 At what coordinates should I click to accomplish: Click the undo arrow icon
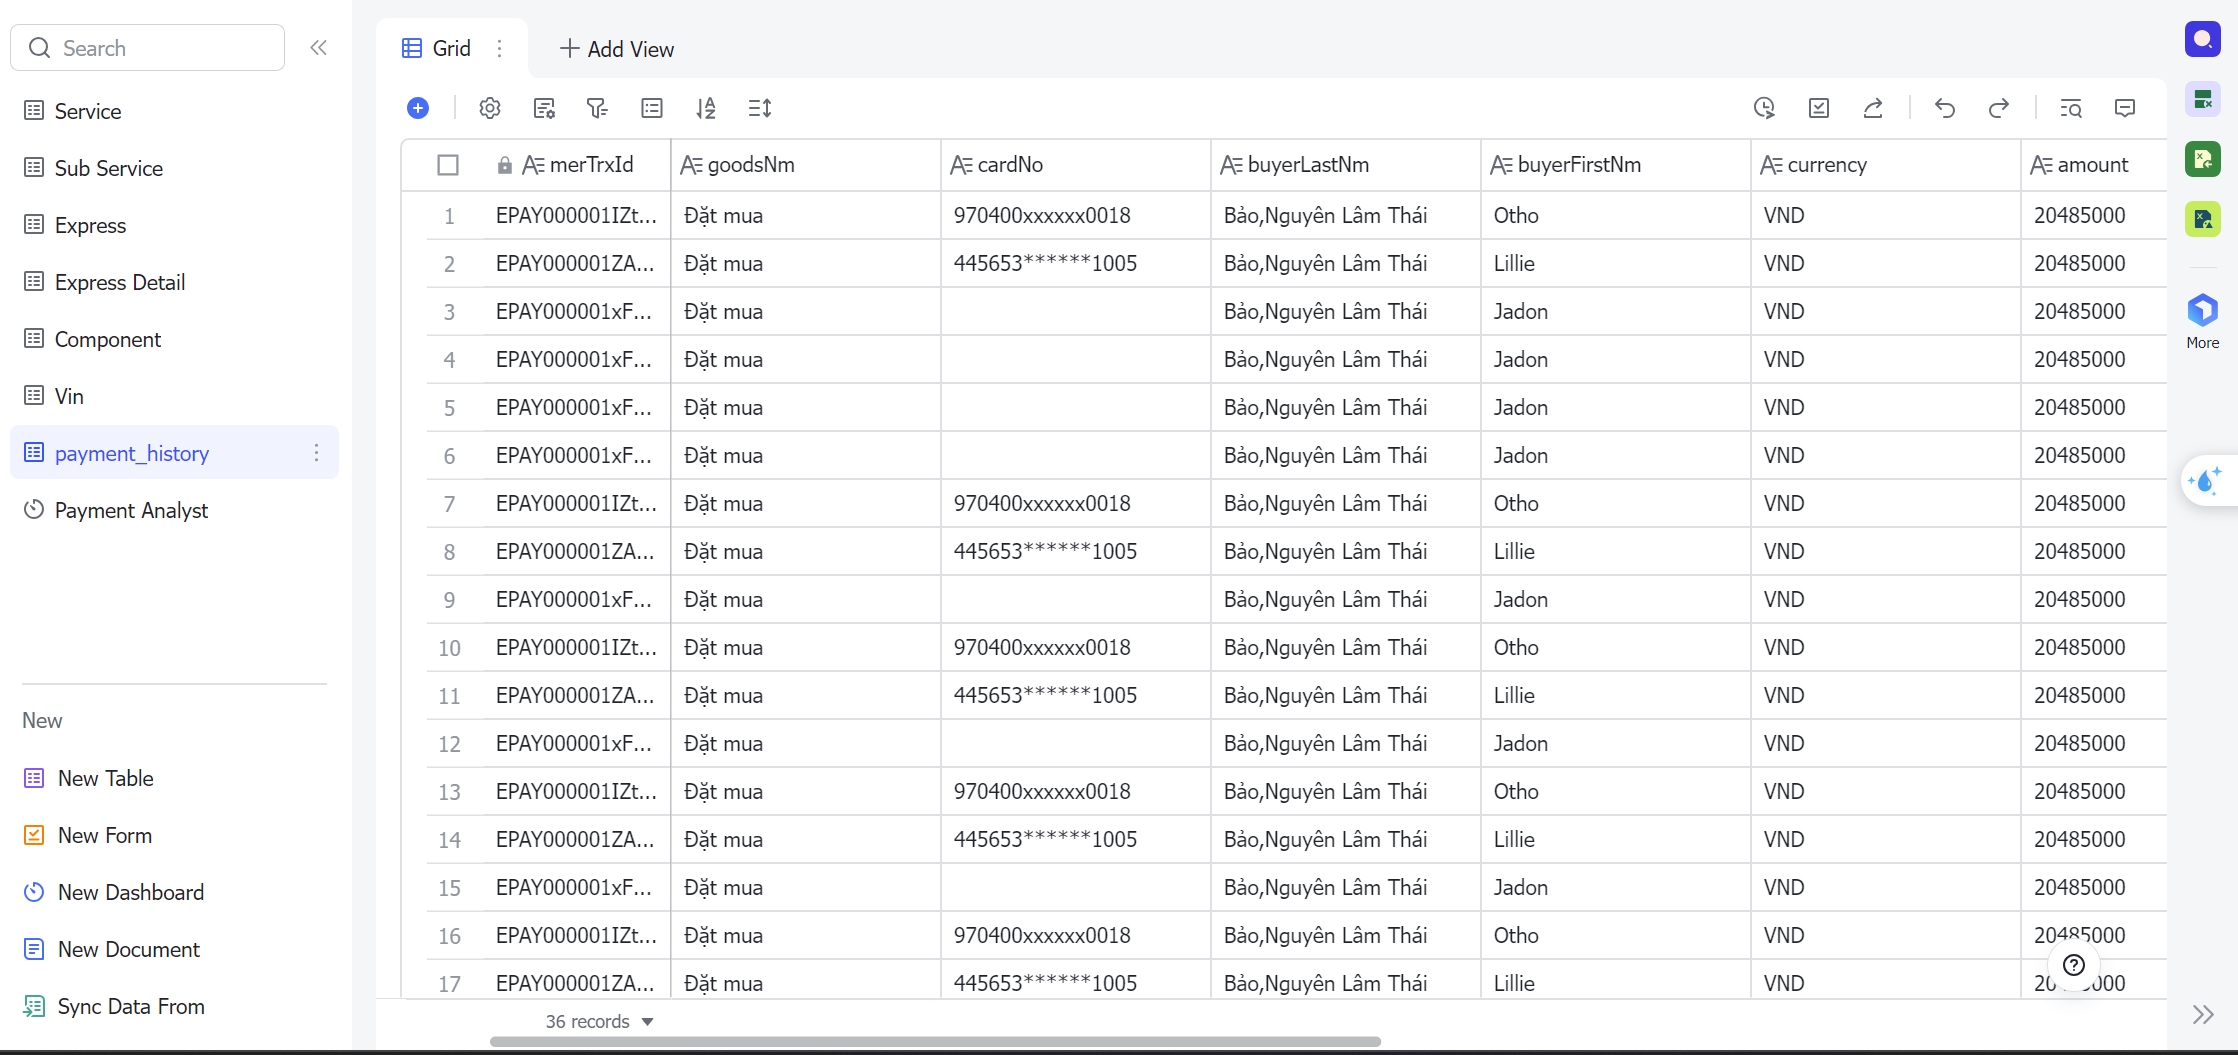pos(1944,108)
